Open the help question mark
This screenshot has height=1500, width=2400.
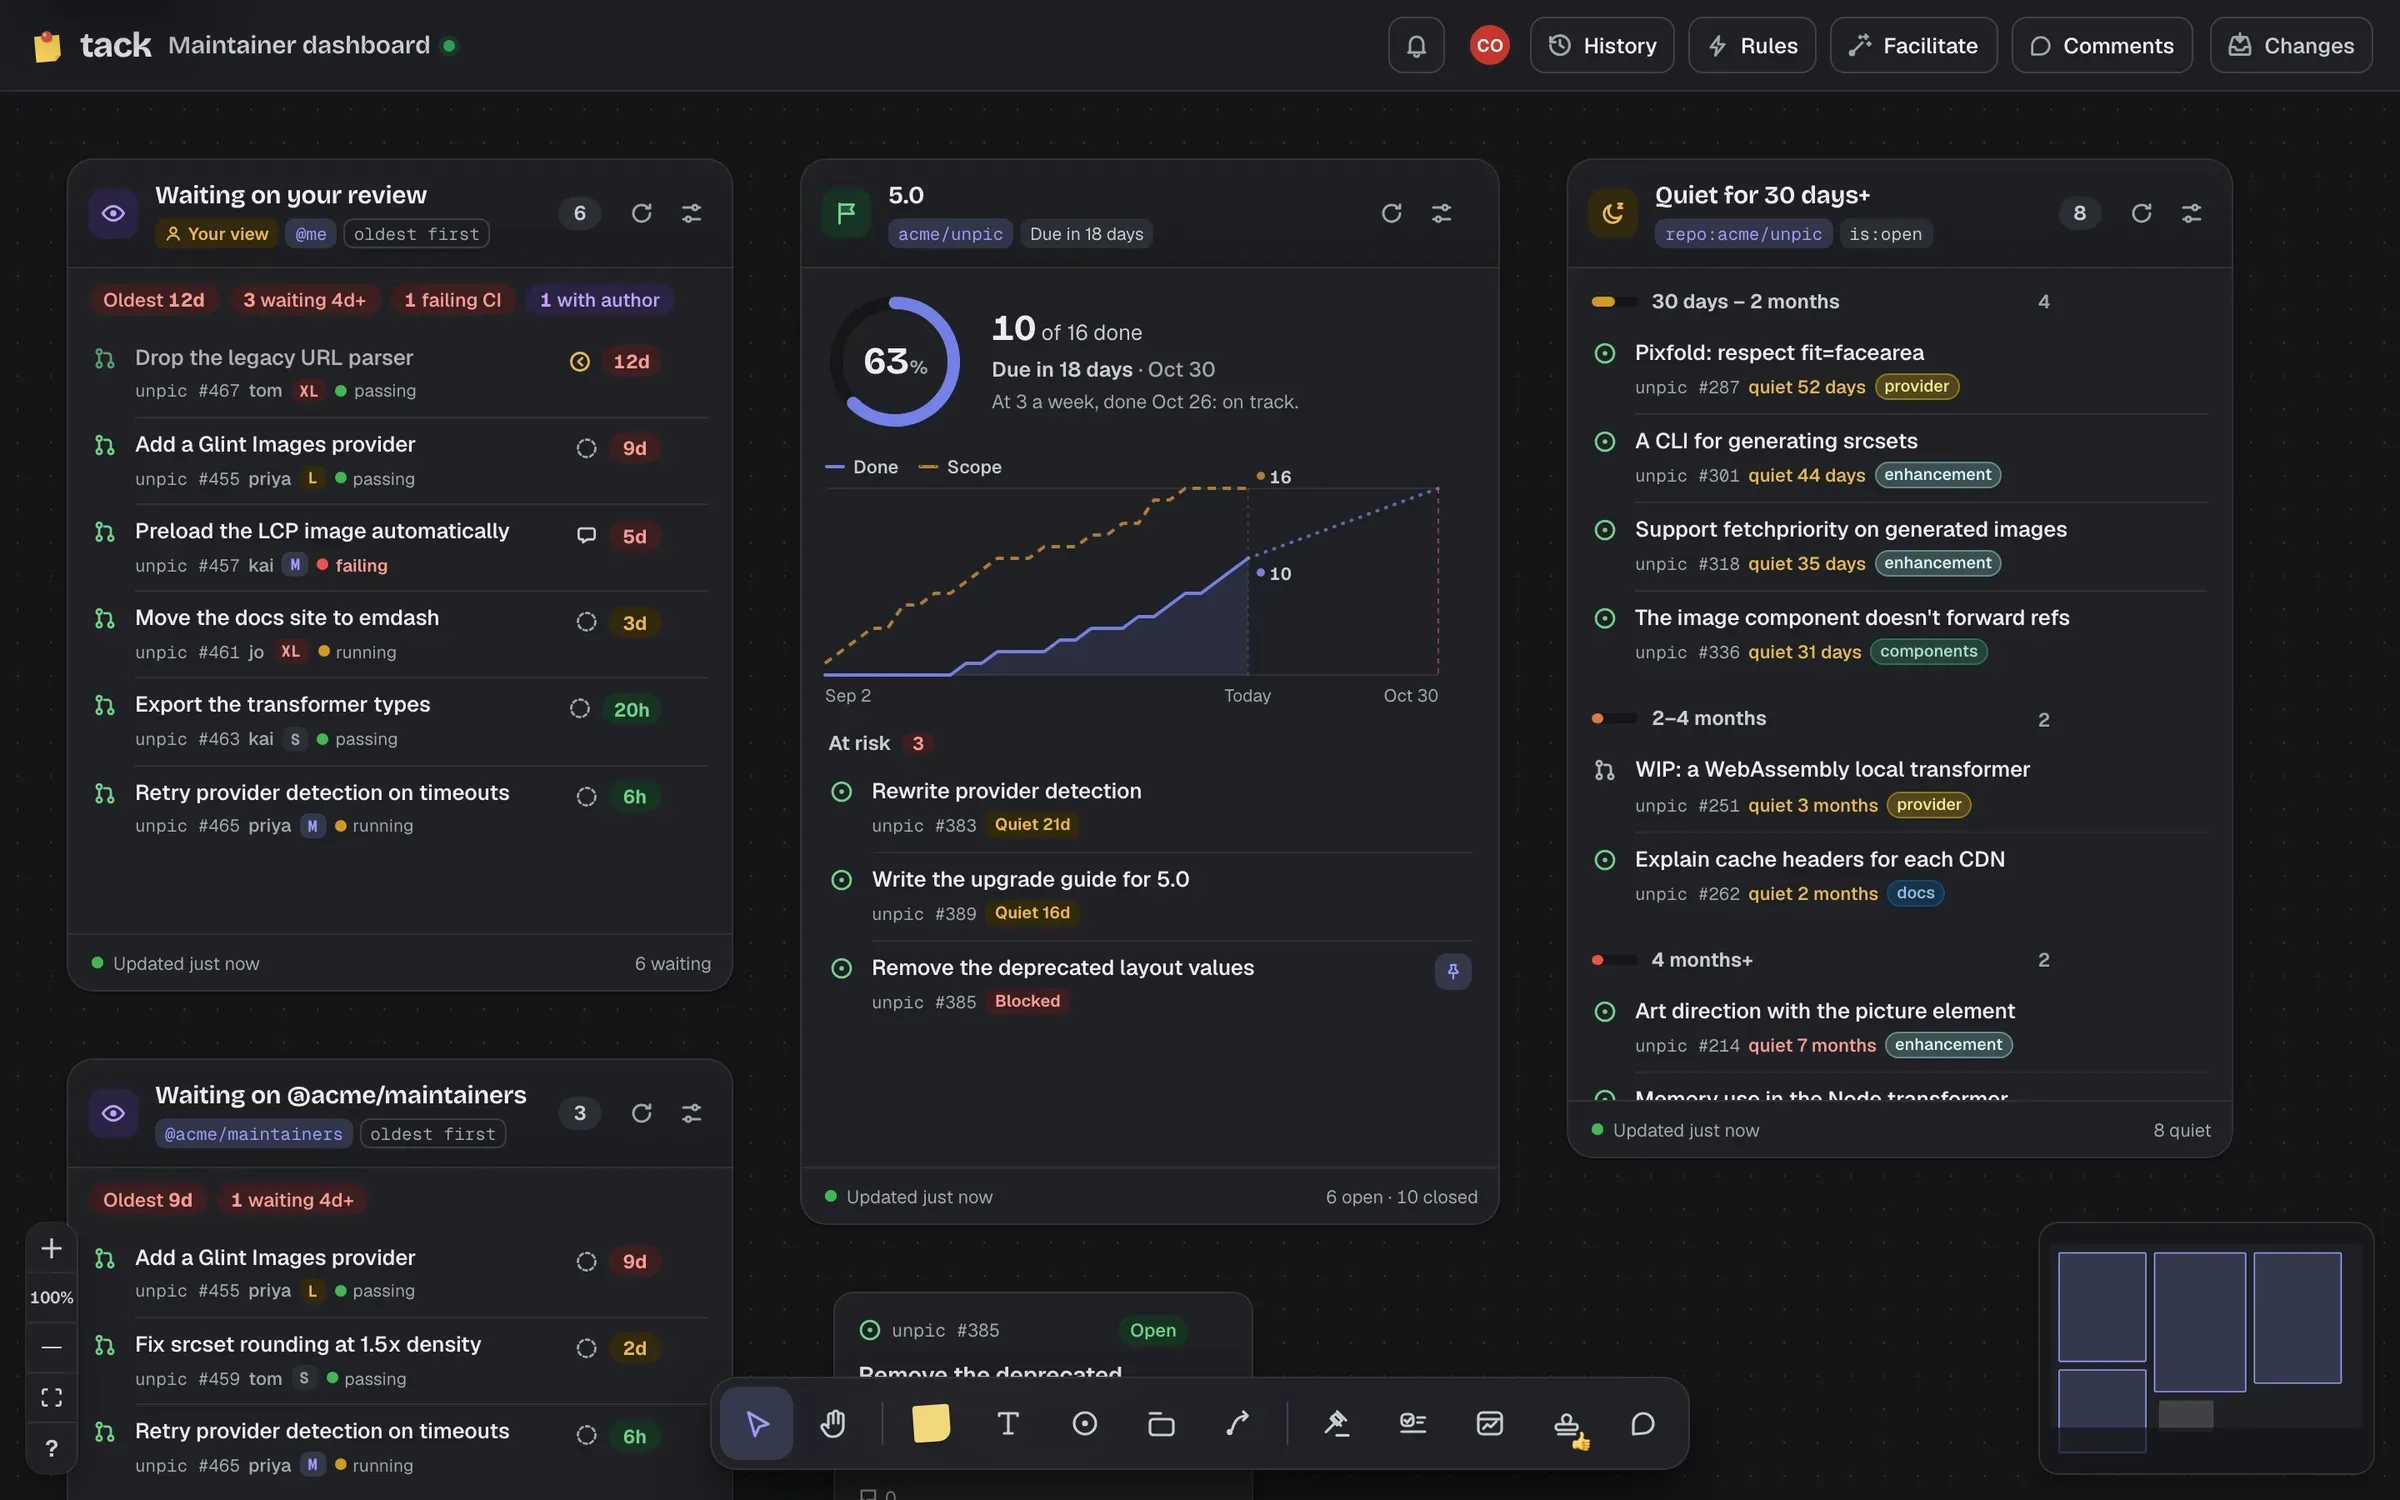[51, 1448]
